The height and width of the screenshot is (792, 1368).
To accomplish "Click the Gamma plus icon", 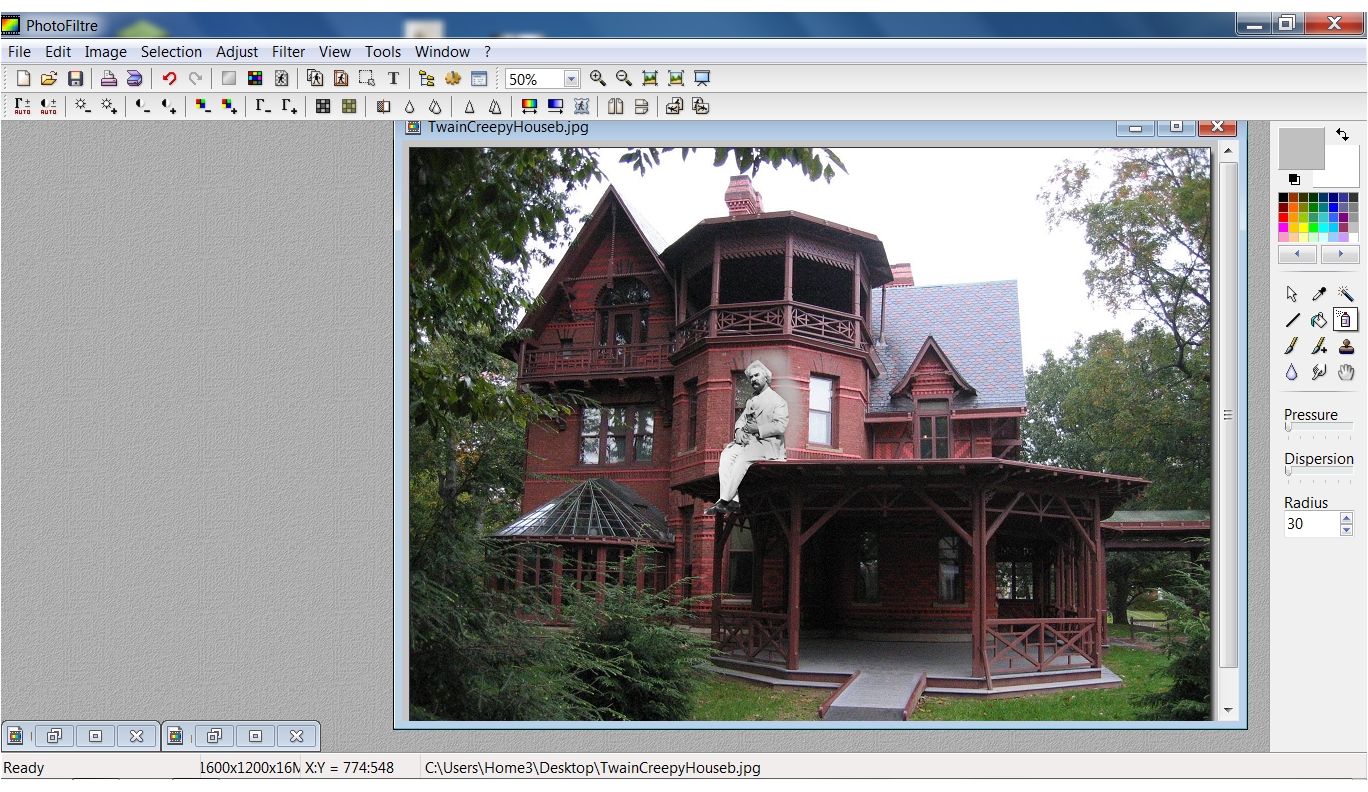I will pyautogui.click(x=289, y=106).
